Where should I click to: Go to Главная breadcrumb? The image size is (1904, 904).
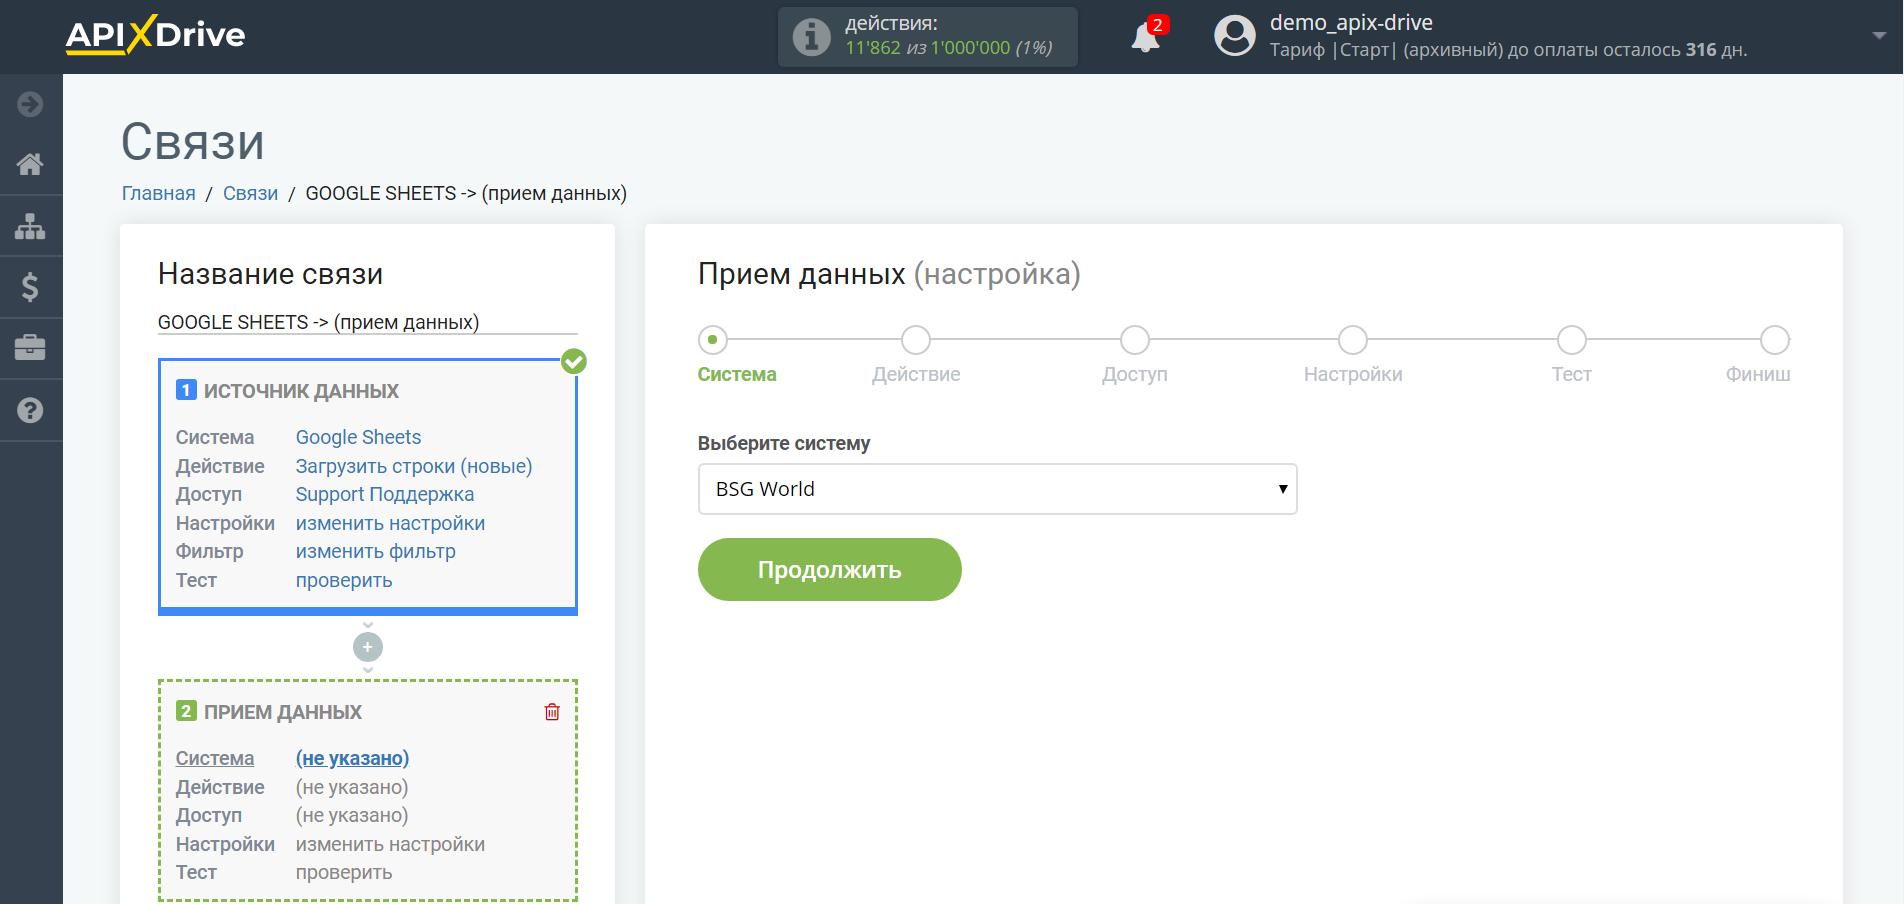click(159, 193)
